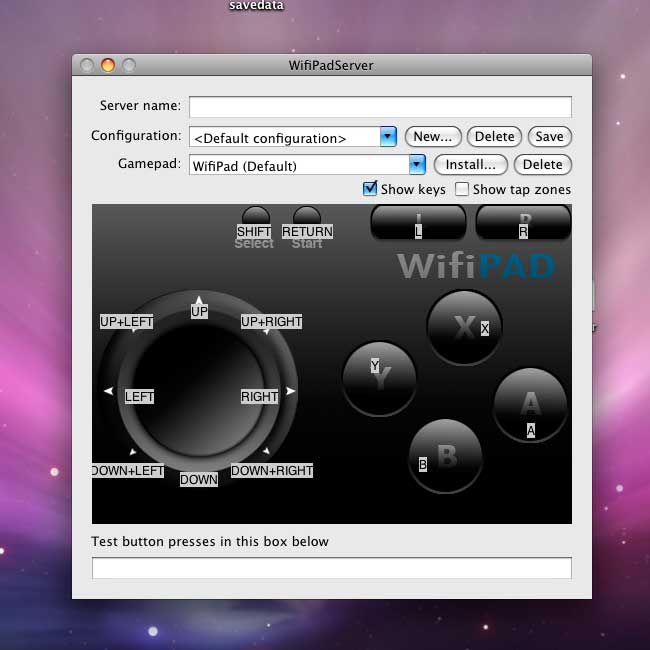Click the R shoulder button
The height and width of the screenshot is (650, 650).
click(x=524, y=222)
